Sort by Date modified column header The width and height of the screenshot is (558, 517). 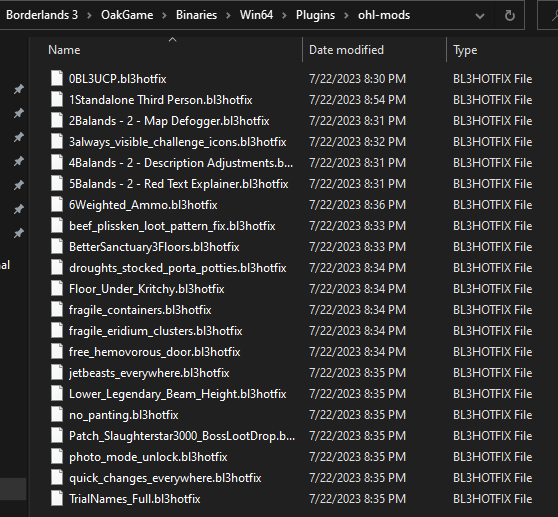pos(346,50)
